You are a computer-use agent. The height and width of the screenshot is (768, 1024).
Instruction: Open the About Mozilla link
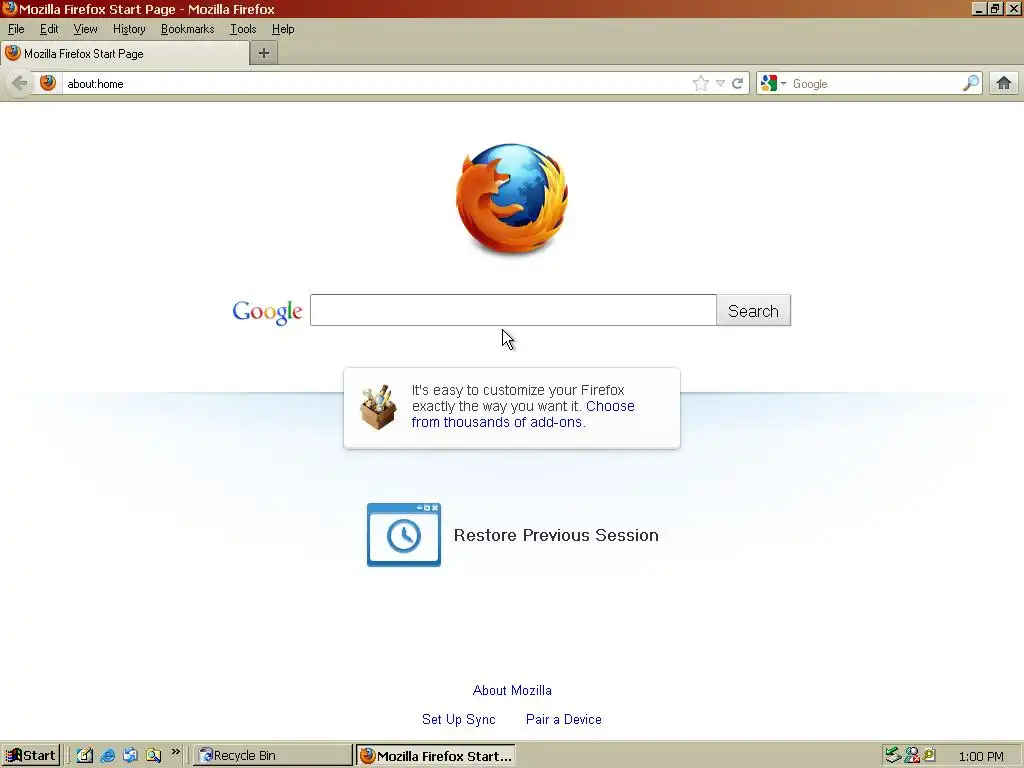pos(512,690)
